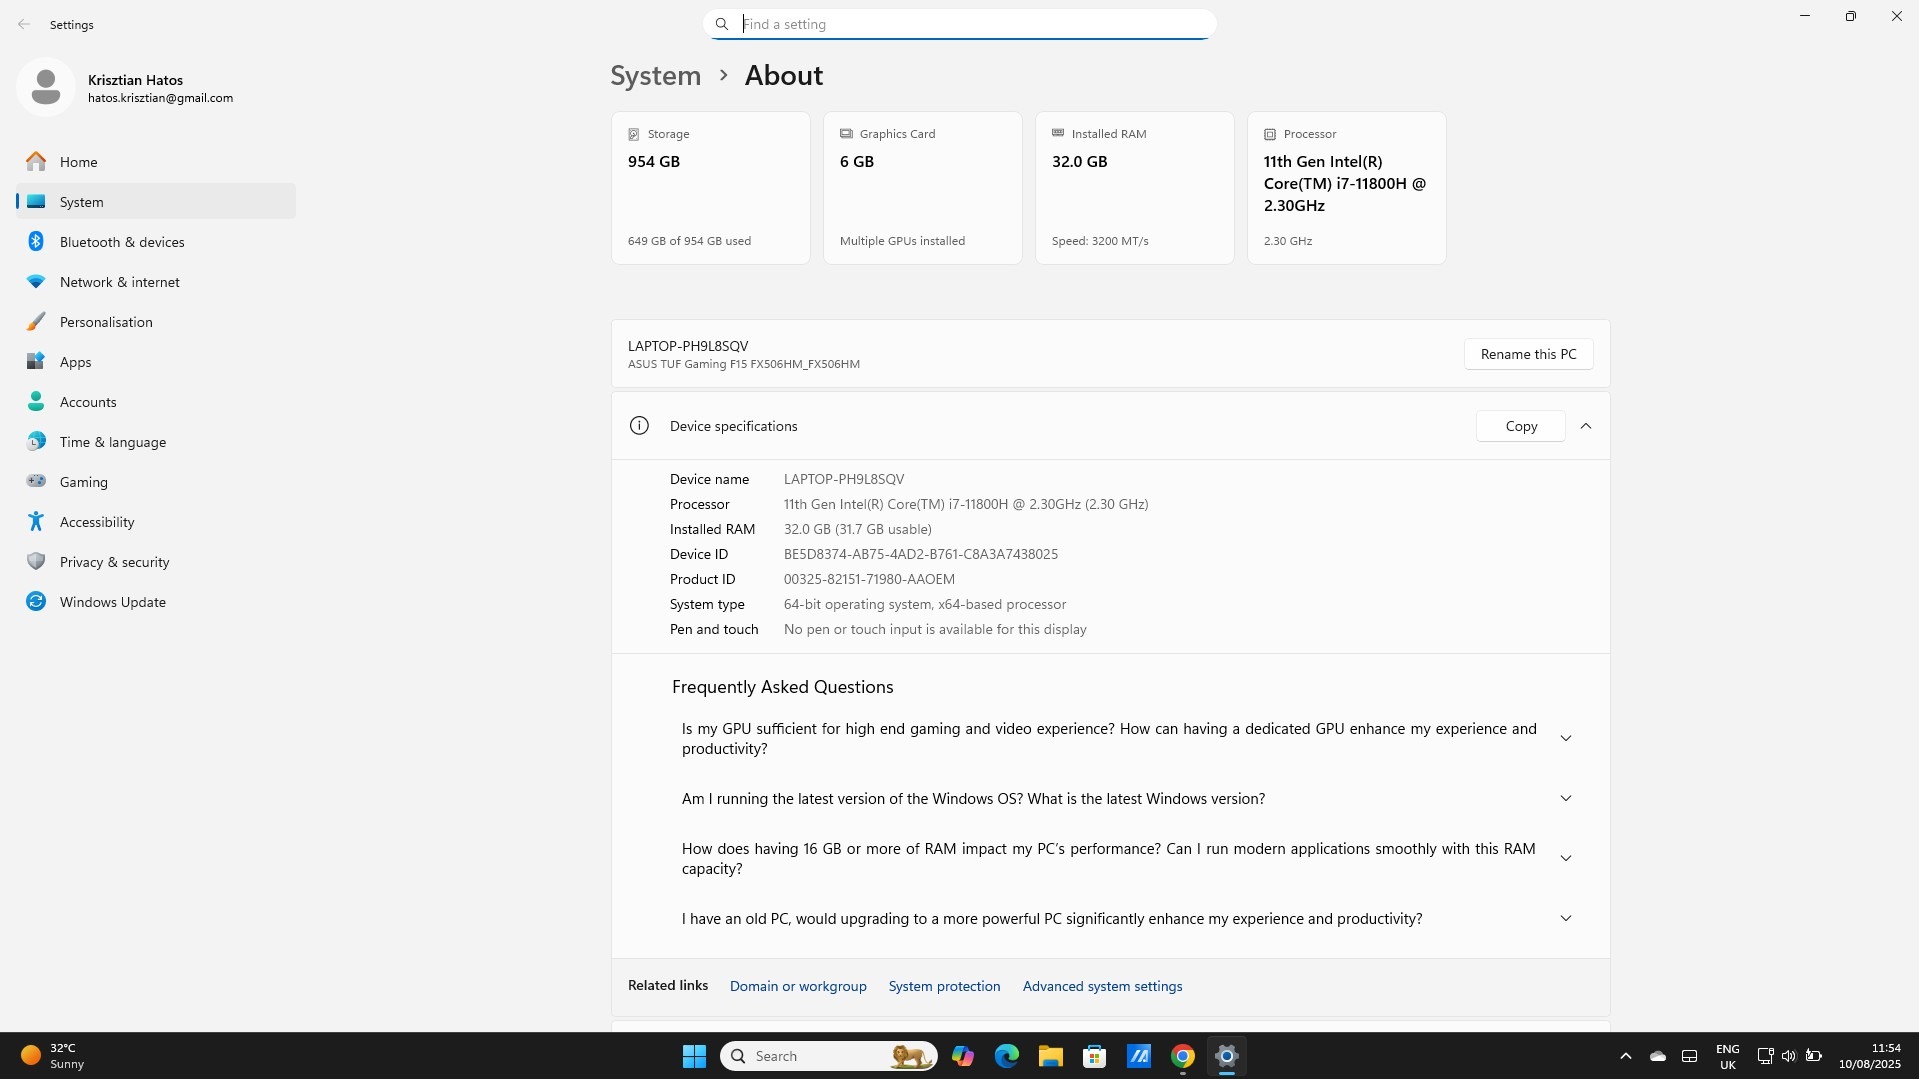Show hidden system tray icons
Viewport: 1919px width, 1079px height.
pos(1626,1056)
